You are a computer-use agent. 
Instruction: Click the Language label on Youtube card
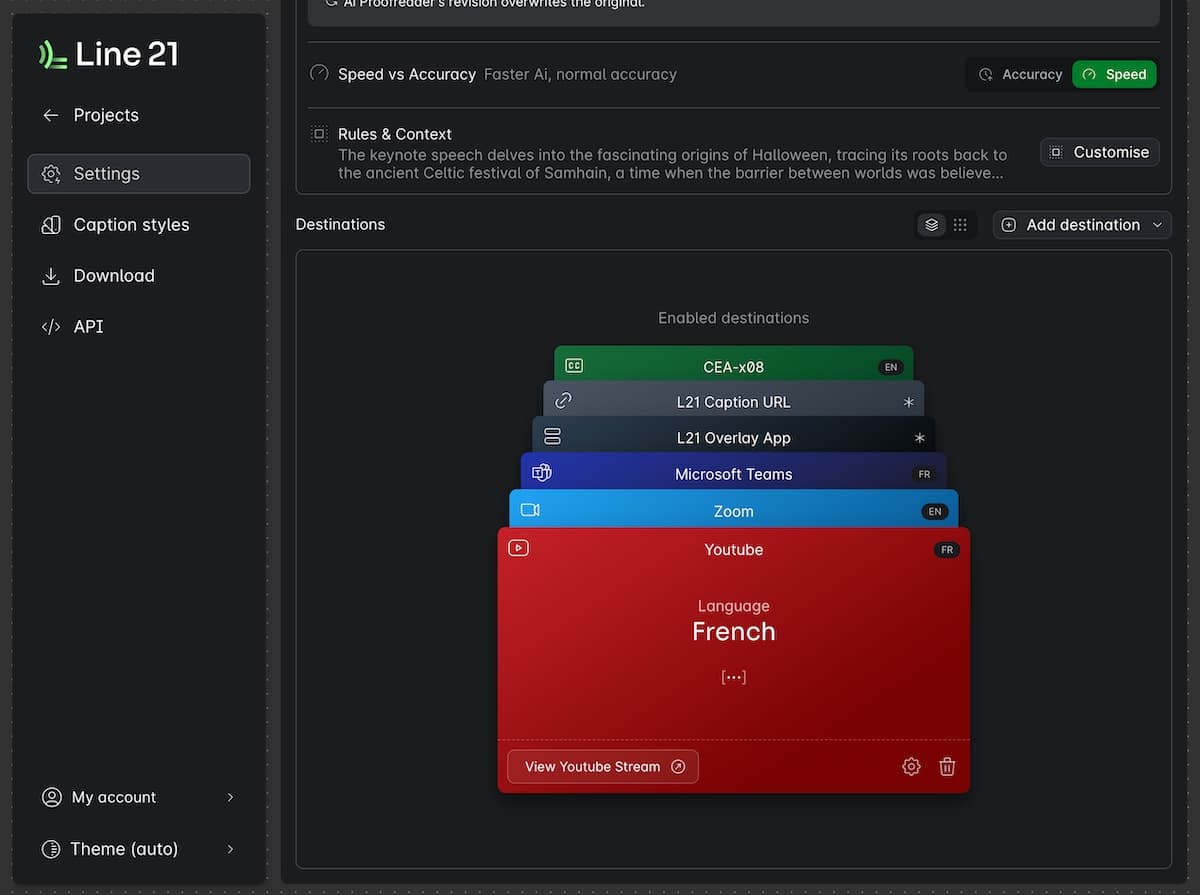pyautogui.click(x=734, y=606)
